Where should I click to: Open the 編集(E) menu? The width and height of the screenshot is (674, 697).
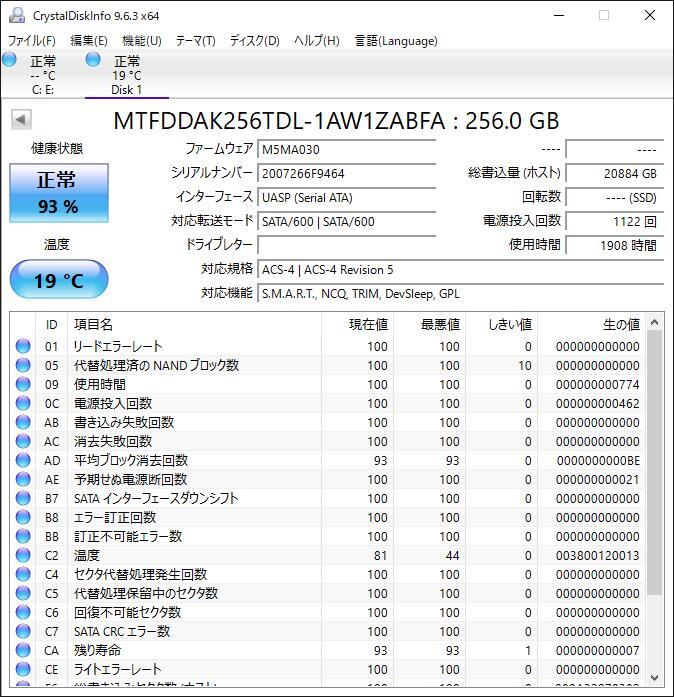89,41
